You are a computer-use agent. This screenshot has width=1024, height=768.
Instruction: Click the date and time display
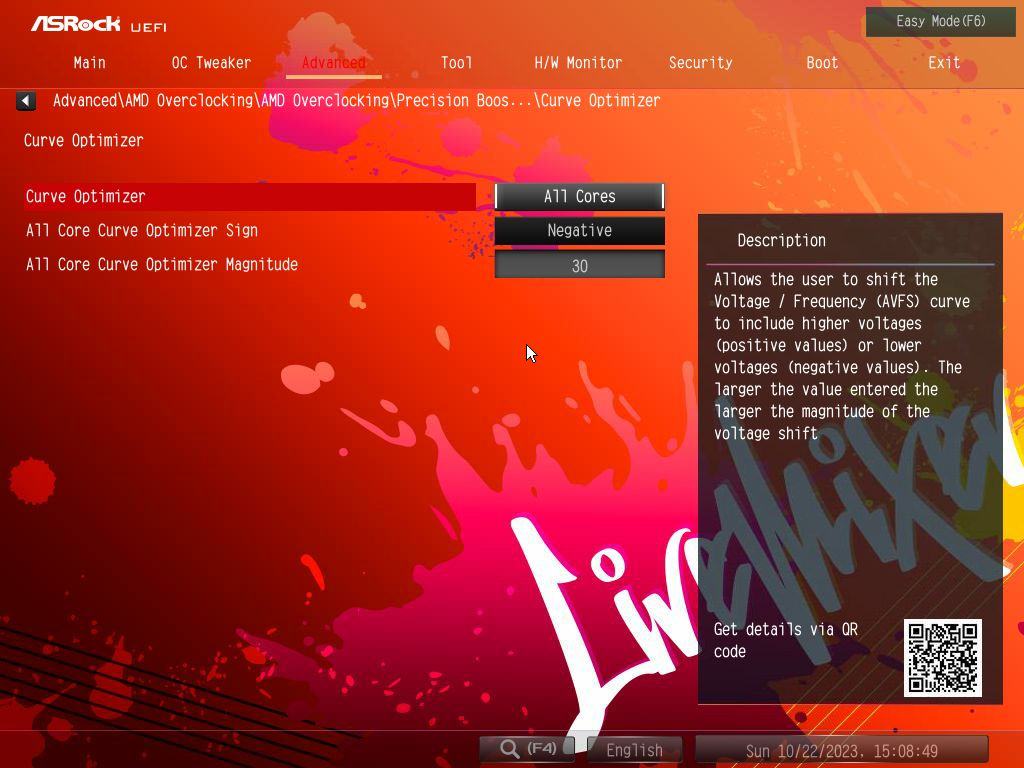click(841, 750)
